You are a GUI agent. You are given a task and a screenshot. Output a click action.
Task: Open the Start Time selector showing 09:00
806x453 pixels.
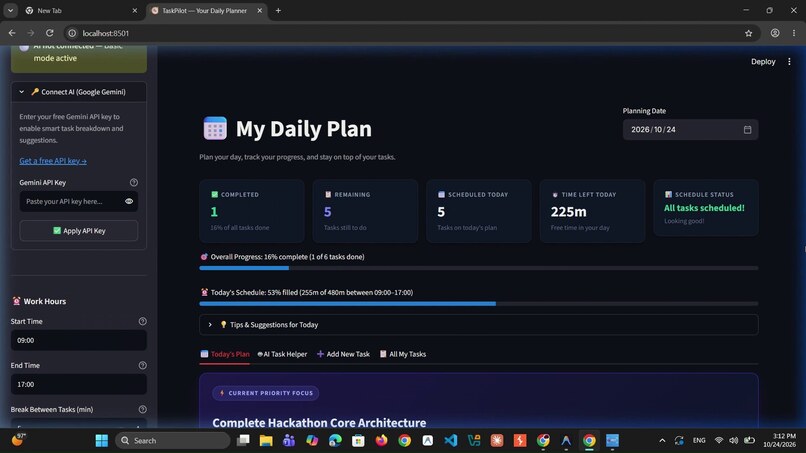coord(79,340)
